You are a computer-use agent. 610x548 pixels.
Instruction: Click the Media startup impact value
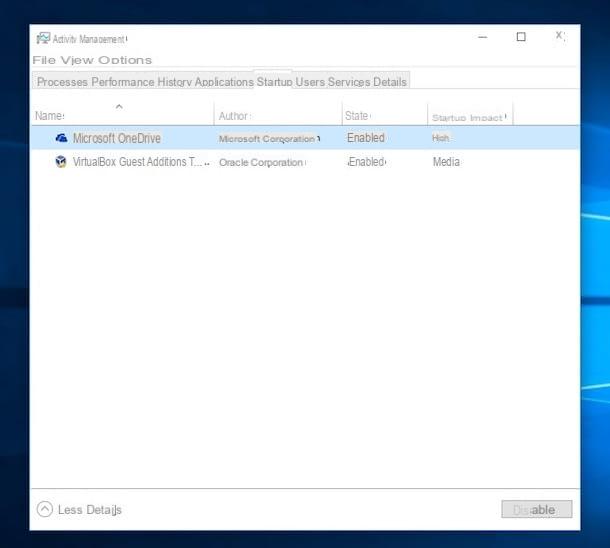coord(446,162)
